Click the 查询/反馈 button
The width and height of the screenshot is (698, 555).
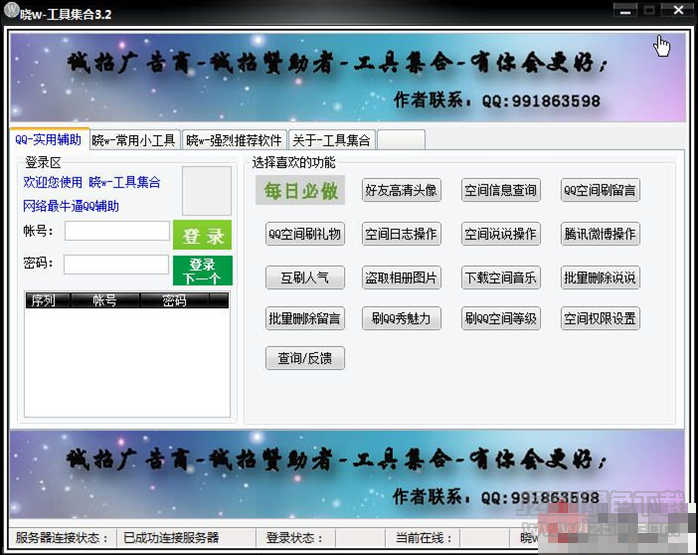click(304, 358)
